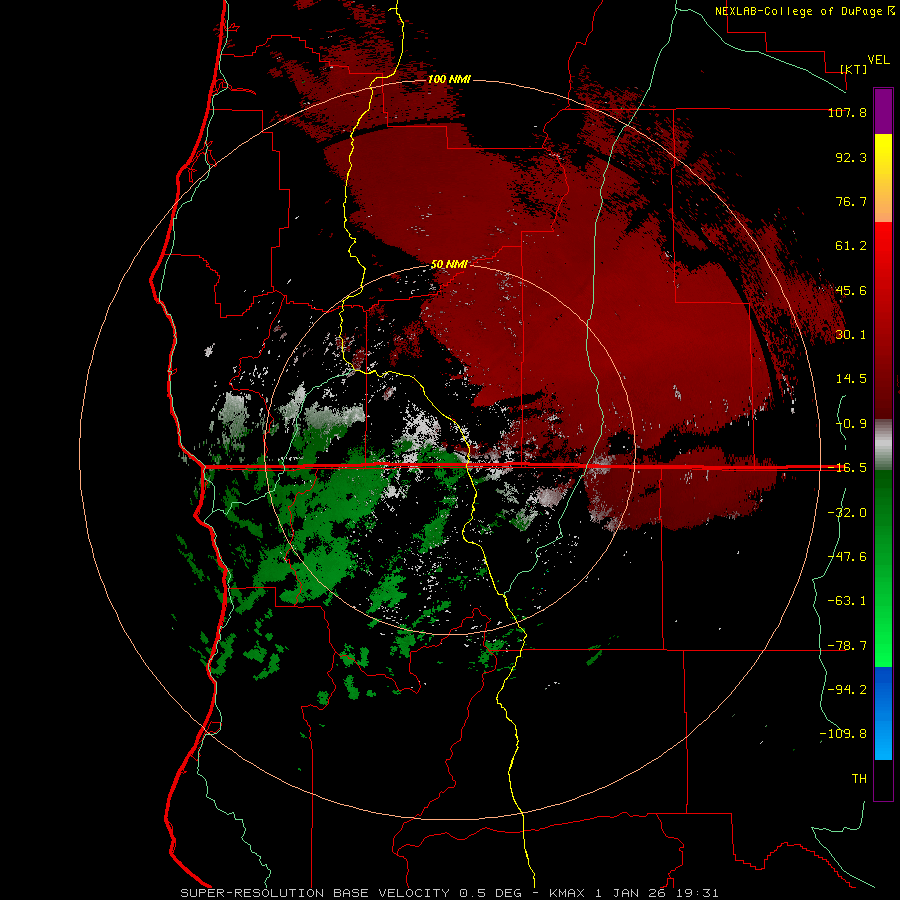Click SUPER-RESOLUTION BASE VELOCITY in the caption
900x900 pixels.
coord(316,893)
